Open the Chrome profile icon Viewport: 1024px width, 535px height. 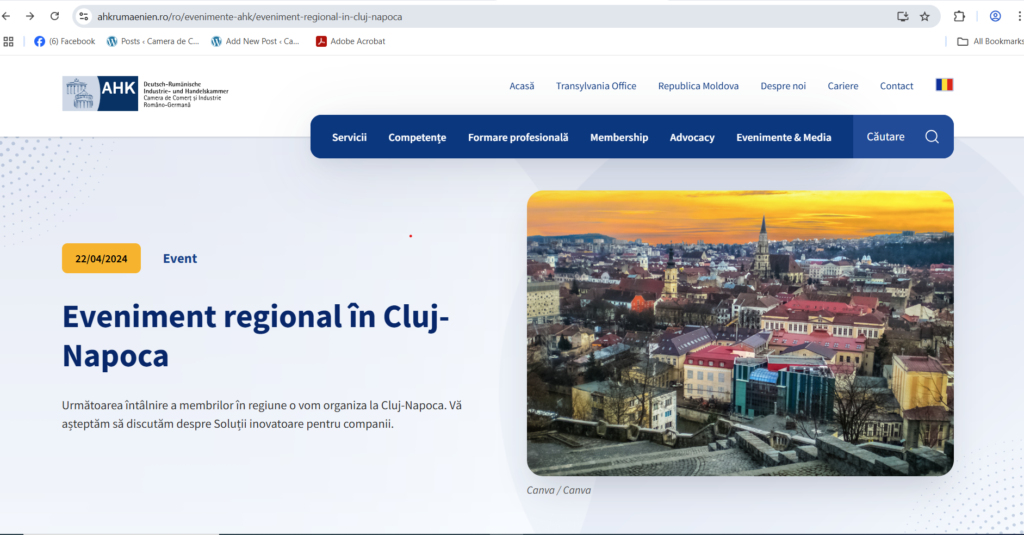point(995,16)
